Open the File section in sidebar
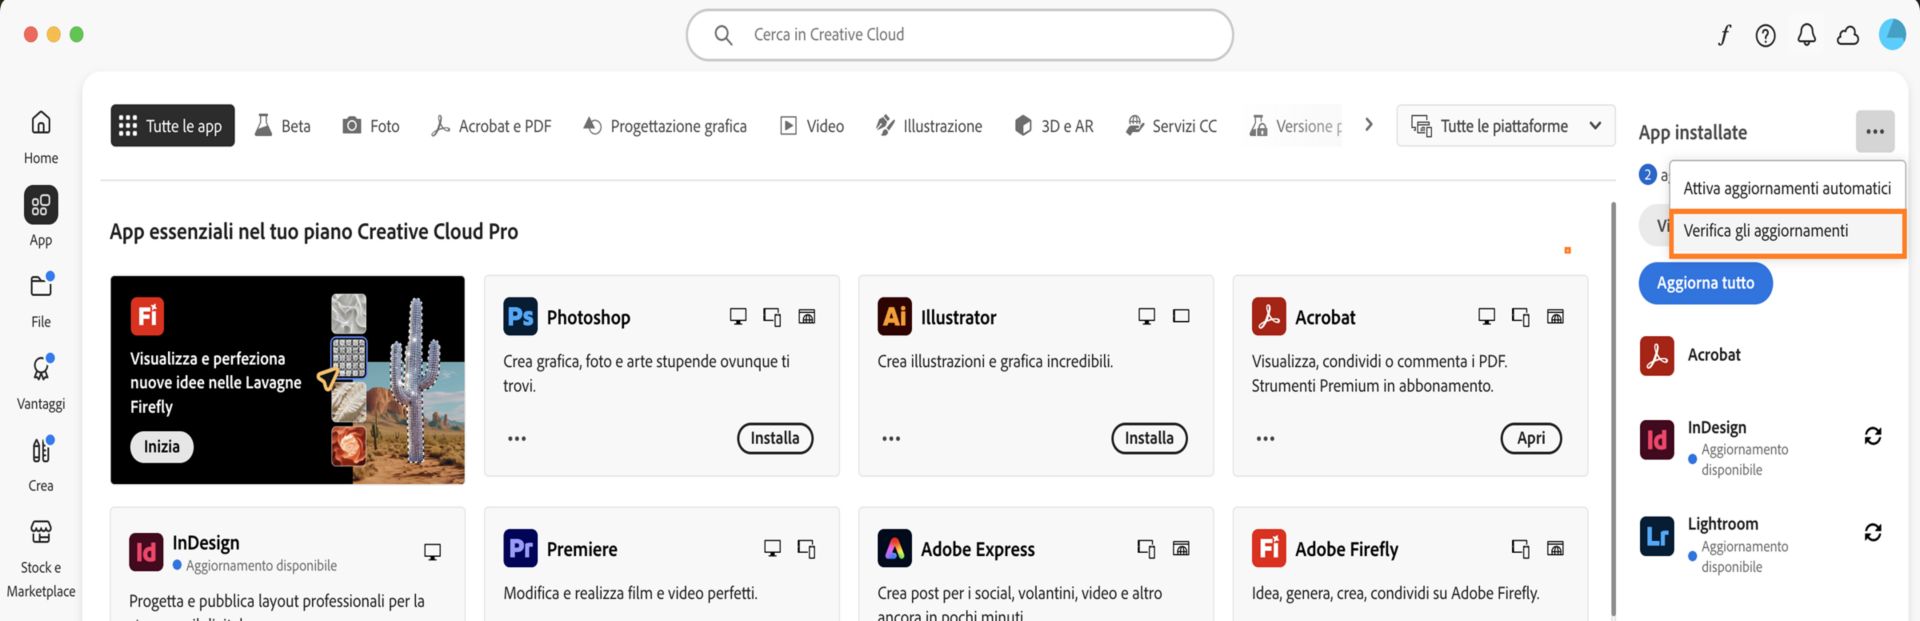 coord(41,299)
